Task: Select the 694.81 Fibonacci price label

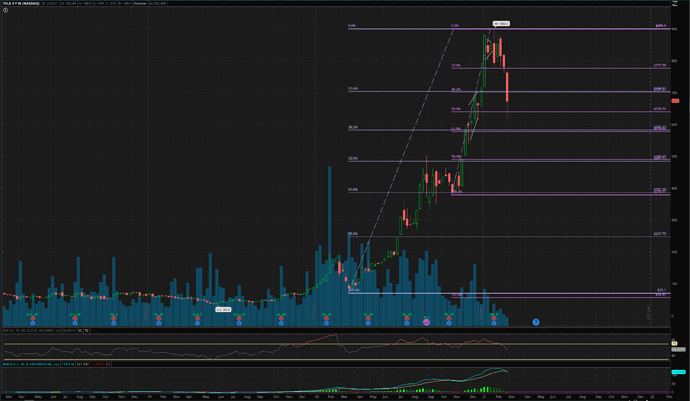Action: (660, 91)
